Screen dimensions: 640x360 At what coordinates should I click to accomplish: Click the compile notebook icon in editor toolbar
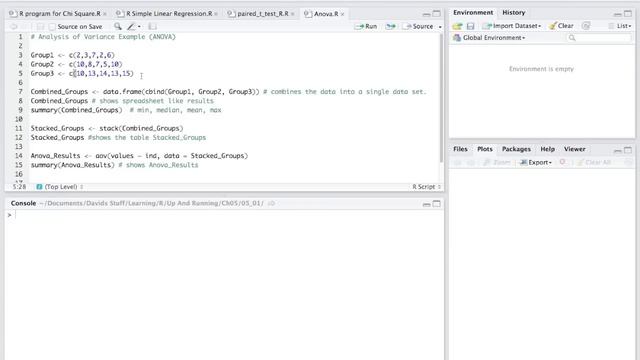[152, 27]
